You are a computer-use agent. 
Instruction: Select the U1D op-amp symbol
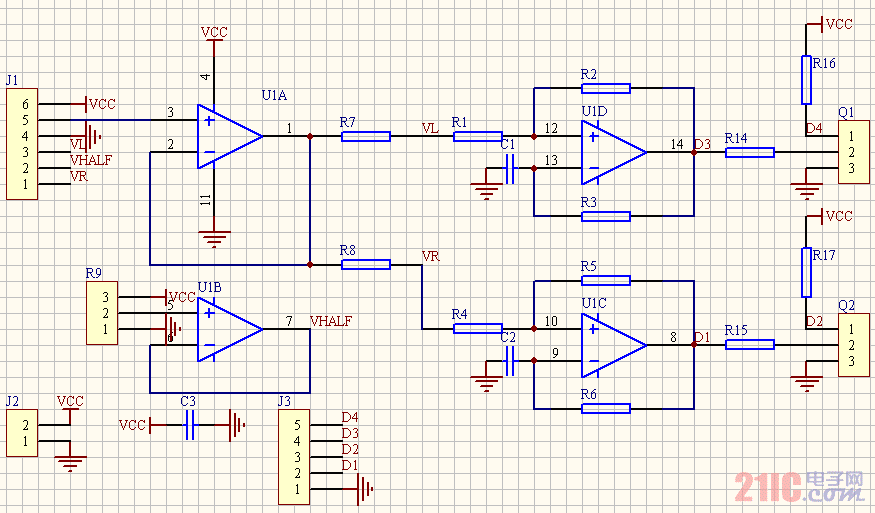pos(611,152)
